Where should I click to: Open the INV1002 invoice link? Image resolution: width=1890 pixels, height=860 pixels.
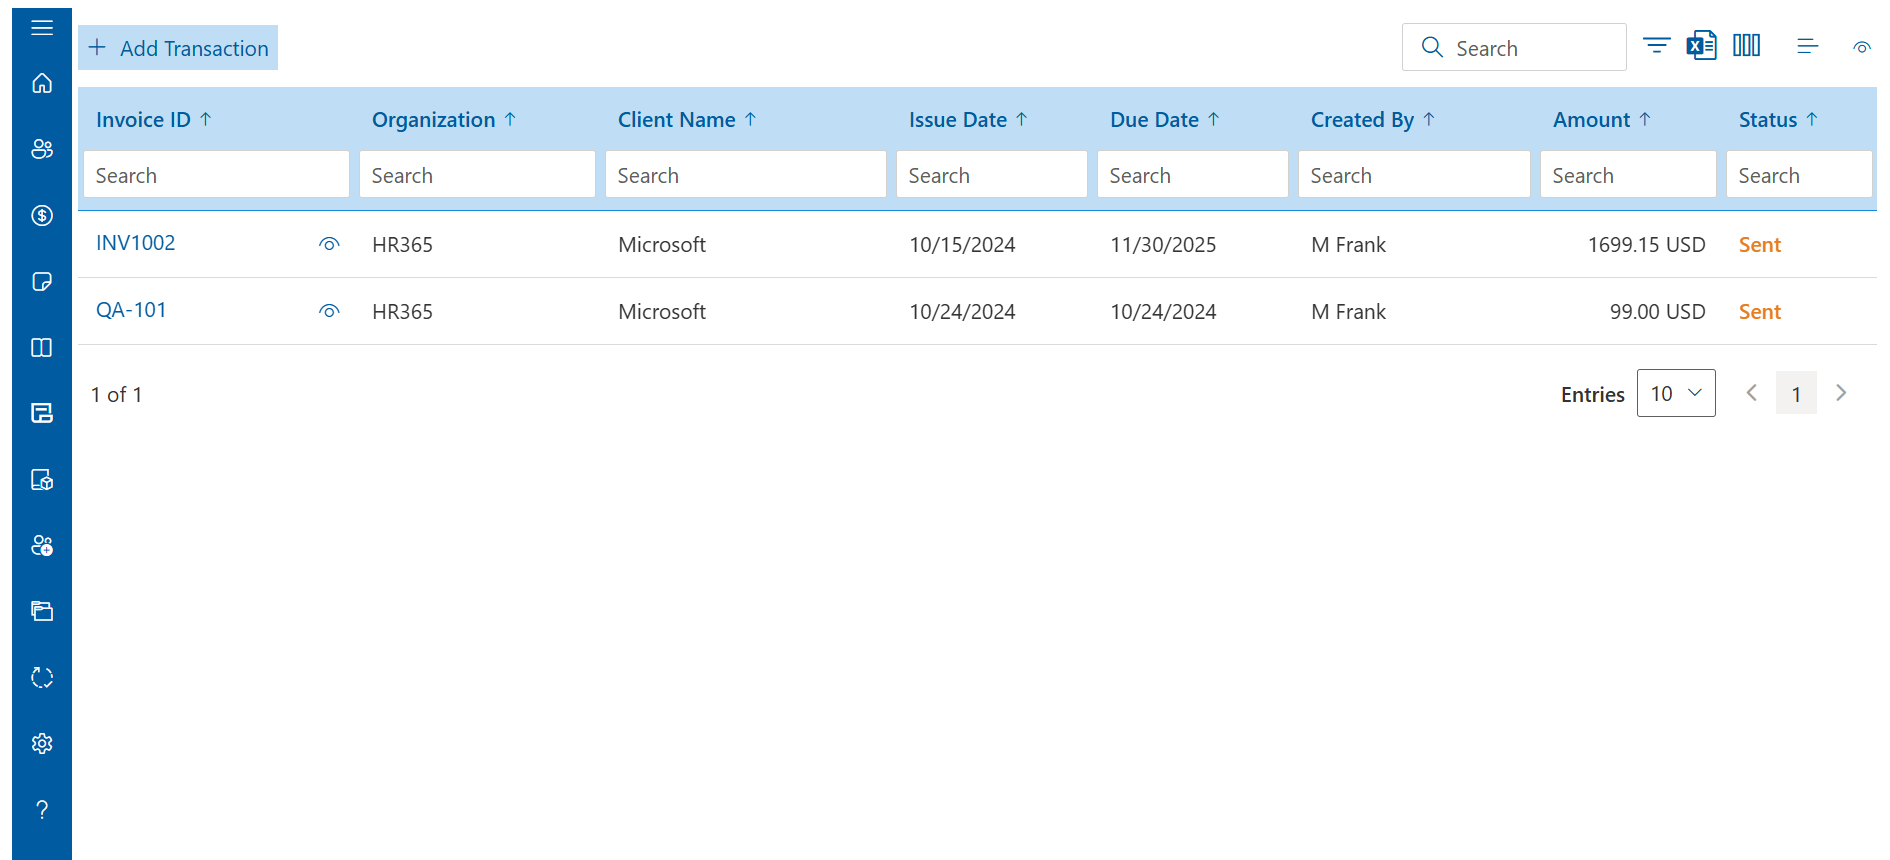(136, 243)
